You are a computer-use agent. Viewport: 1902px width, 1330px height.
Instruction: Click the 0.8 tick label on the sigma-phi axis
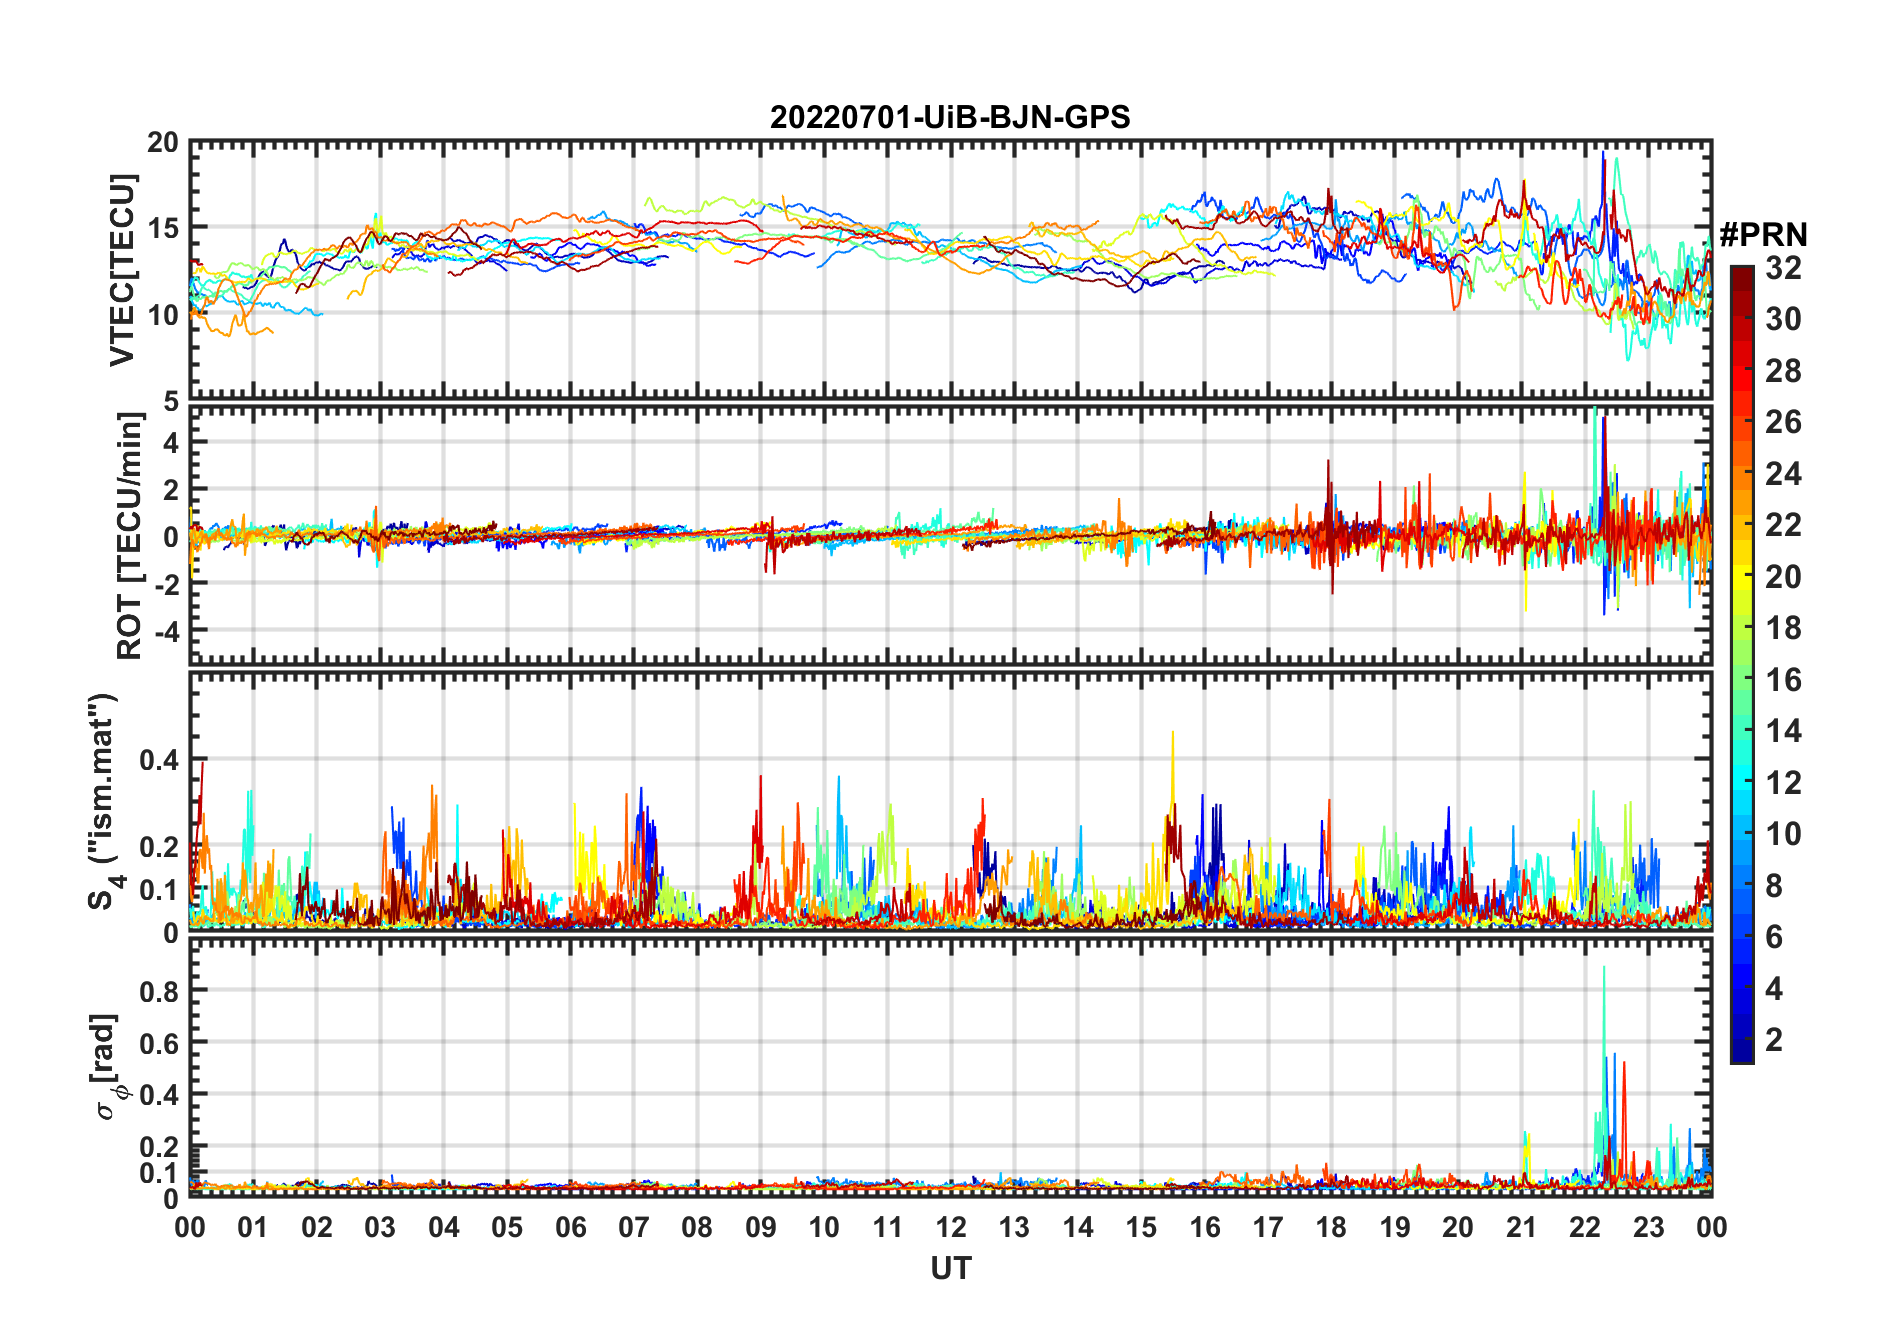160,991
